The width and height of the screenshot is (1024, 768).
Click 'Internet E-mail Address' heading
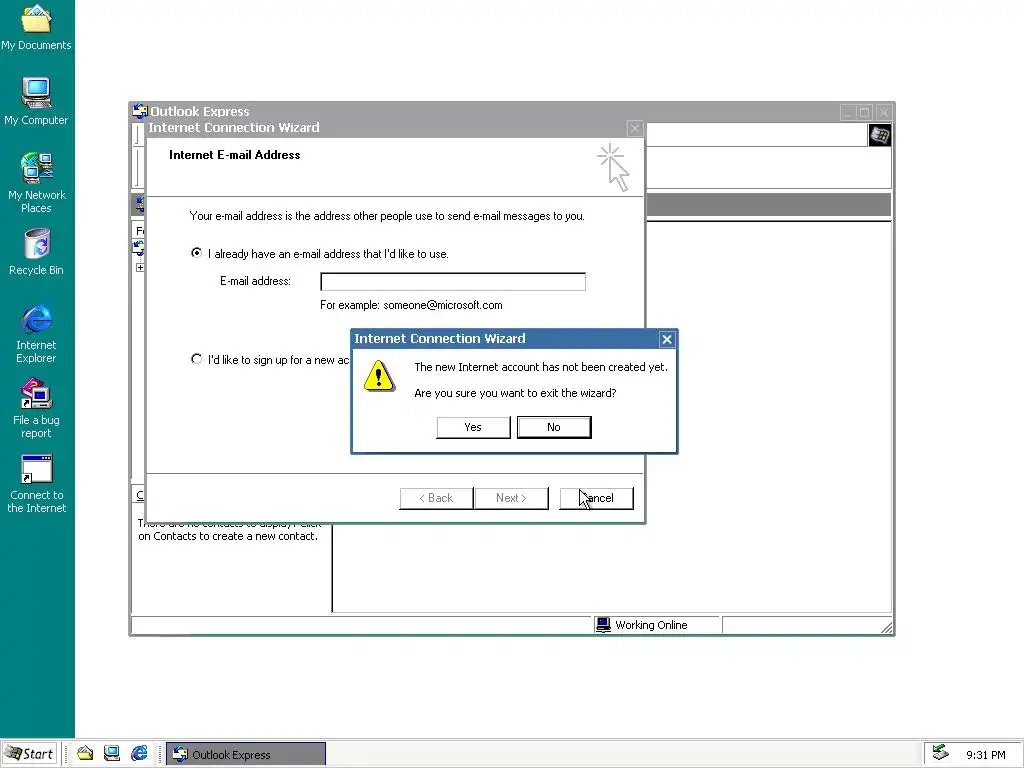coord(234,155)
